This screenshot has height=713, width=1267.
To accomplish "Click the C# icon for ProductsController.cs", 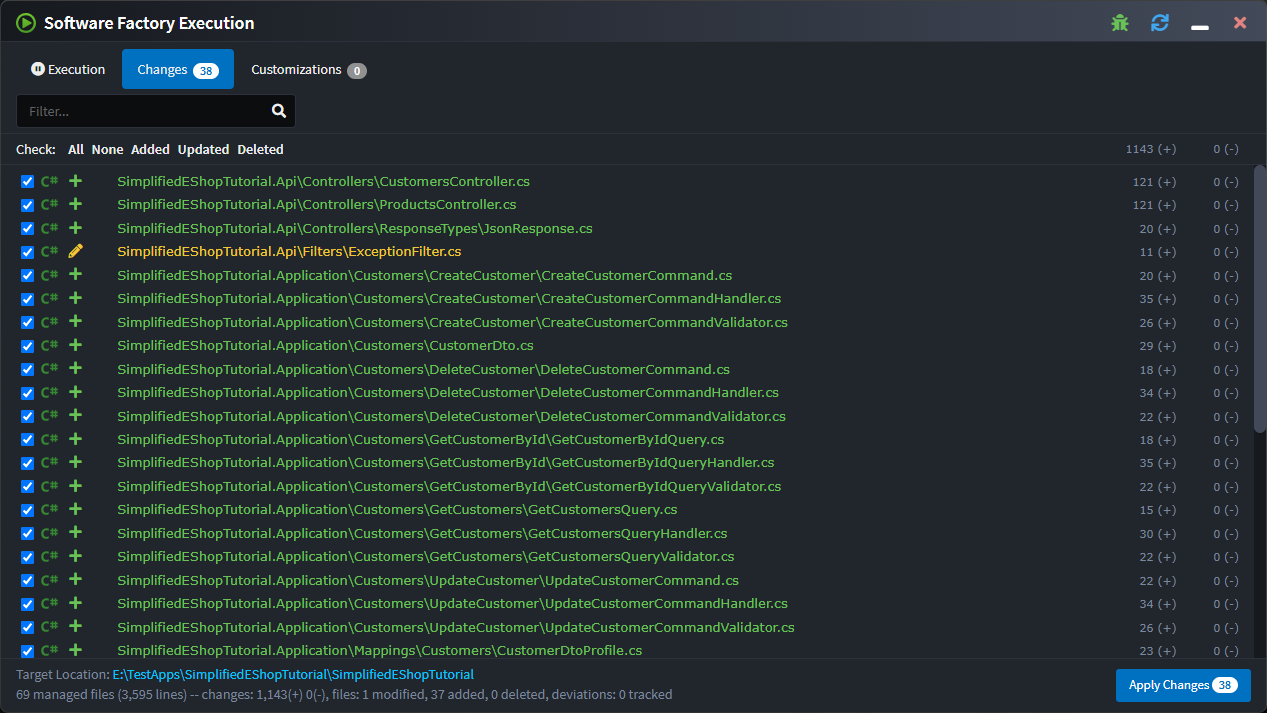I will (49, 204).
